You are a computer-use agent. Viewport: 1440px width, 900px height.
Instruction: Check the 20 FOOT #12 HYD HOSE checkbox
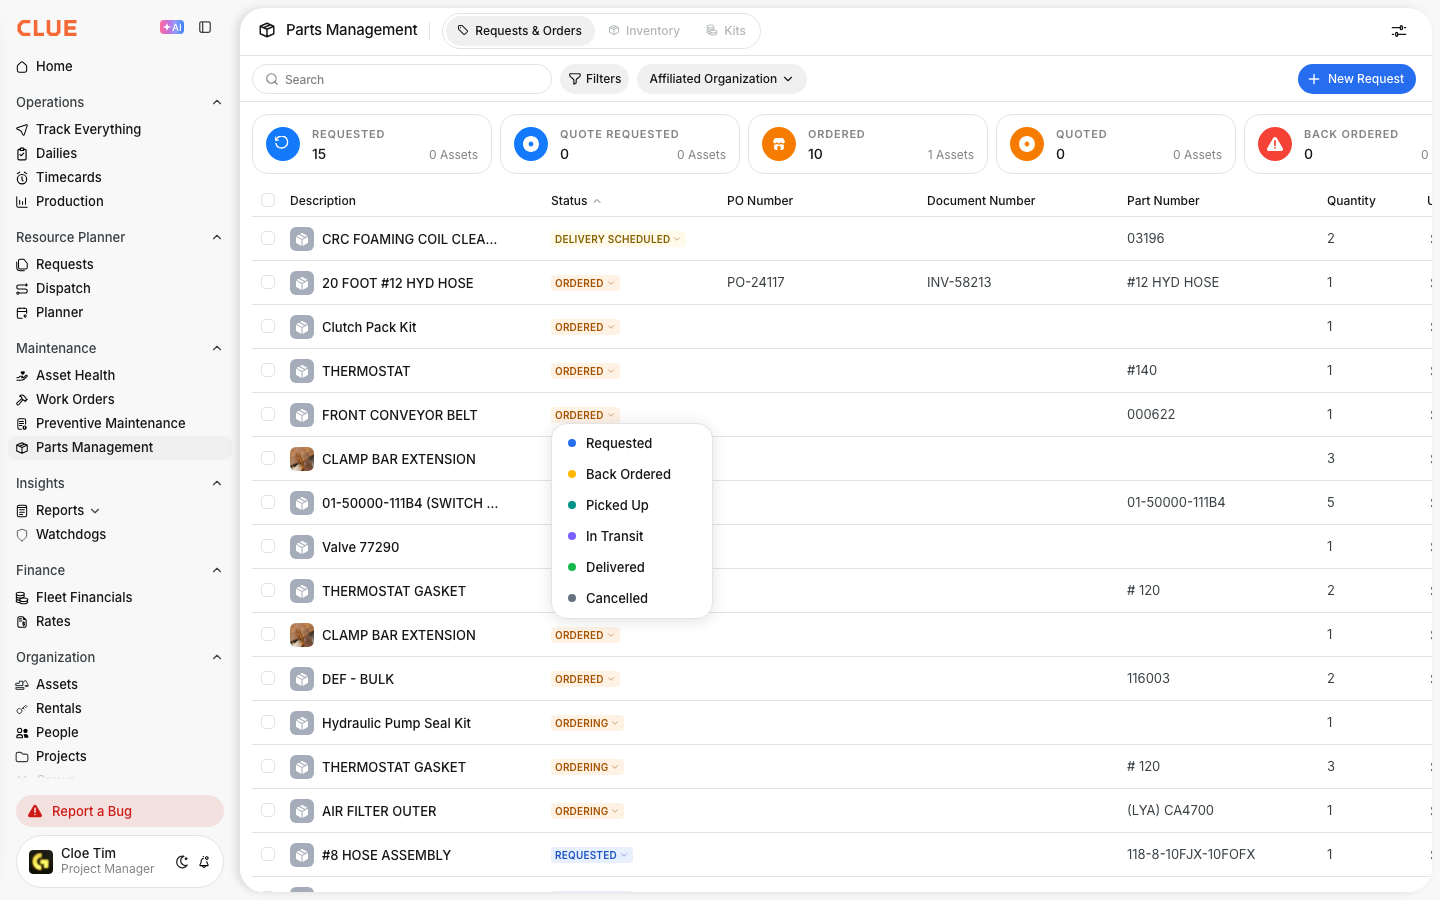[x=268, y=282]
